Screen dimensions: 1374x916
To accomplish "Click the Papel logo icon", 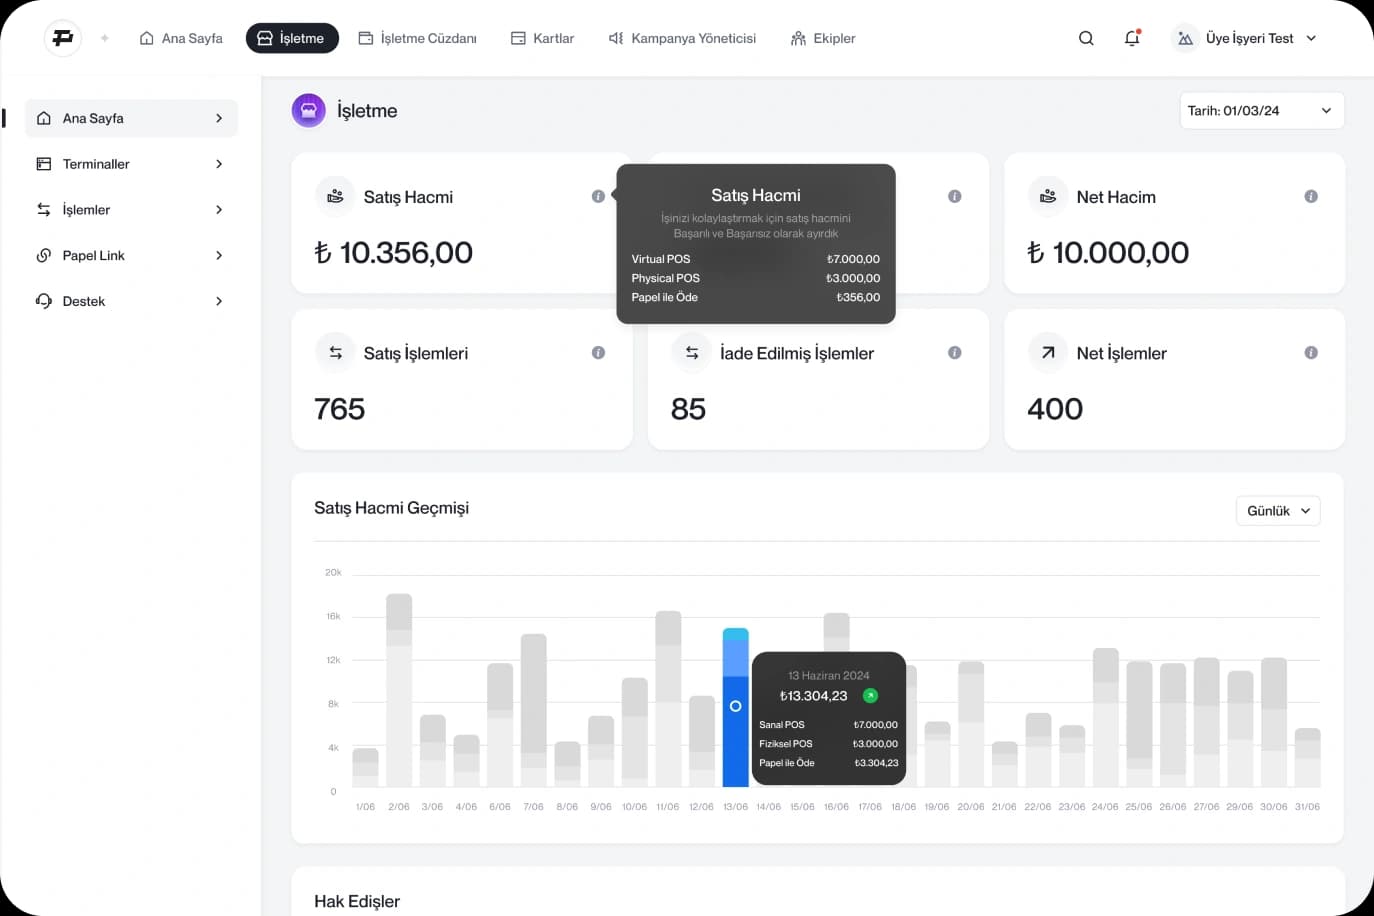I will [x=63, y=38].
